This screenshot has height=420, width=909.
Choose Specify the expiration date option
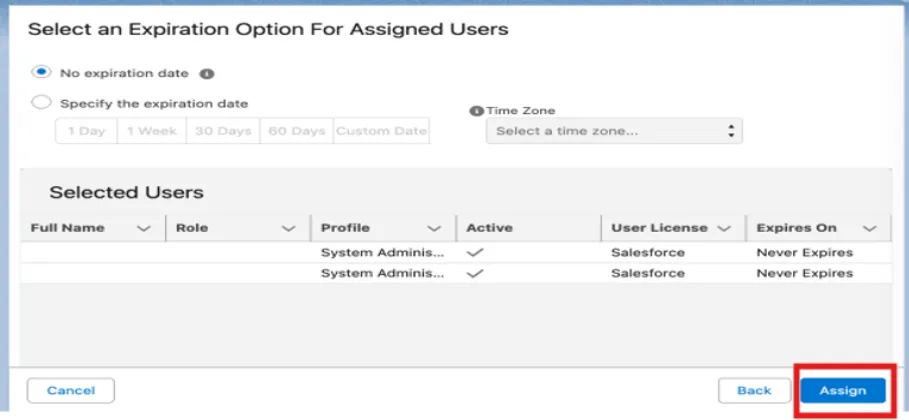pos(41,103)
